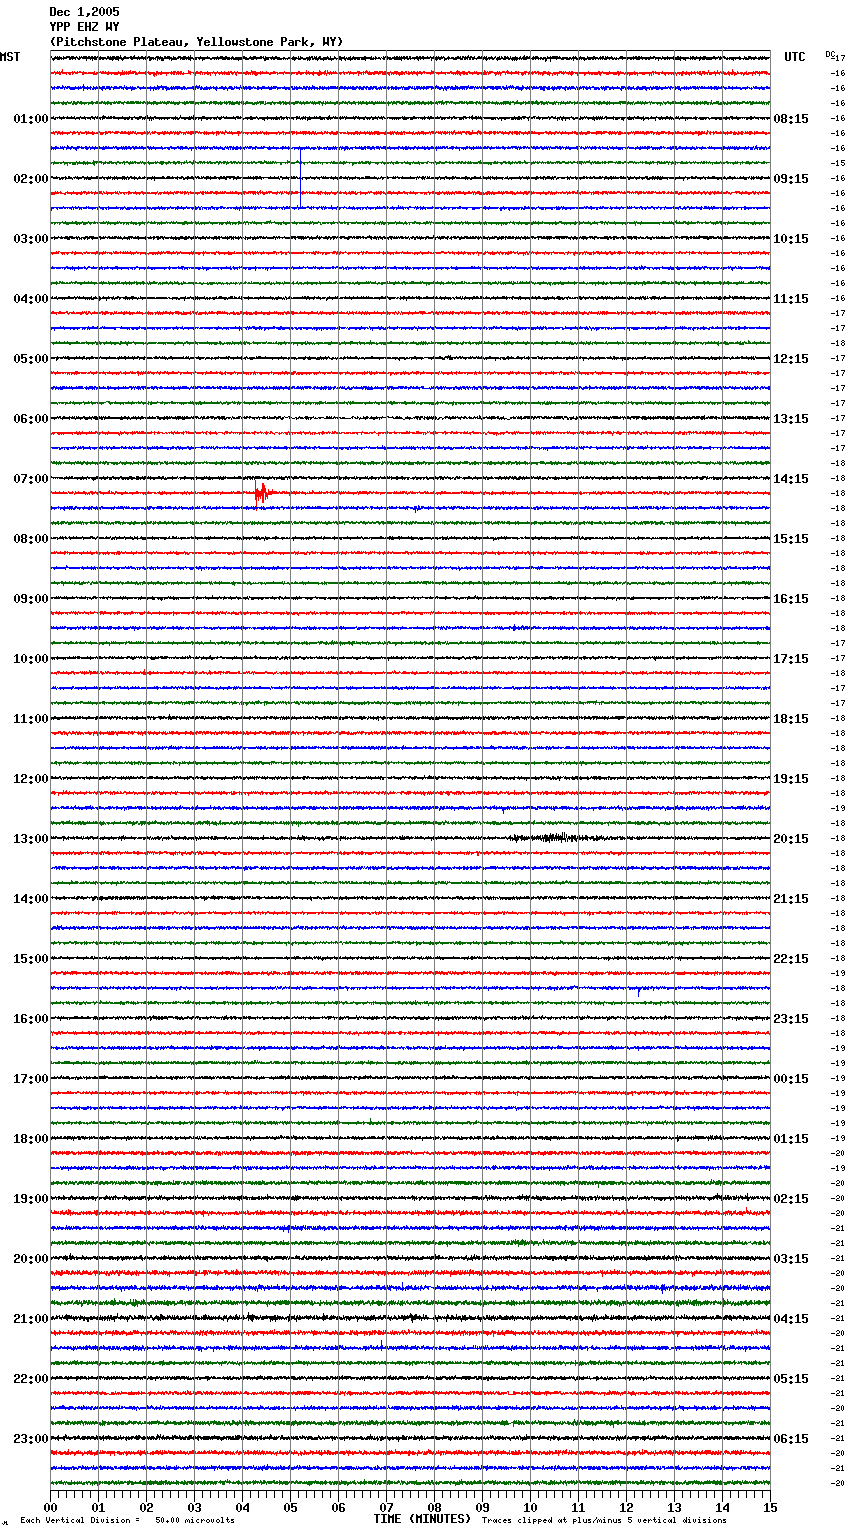850x1534 pixels.
Task: Click the '16:15' UTC time label
Action: coord(791,599)
